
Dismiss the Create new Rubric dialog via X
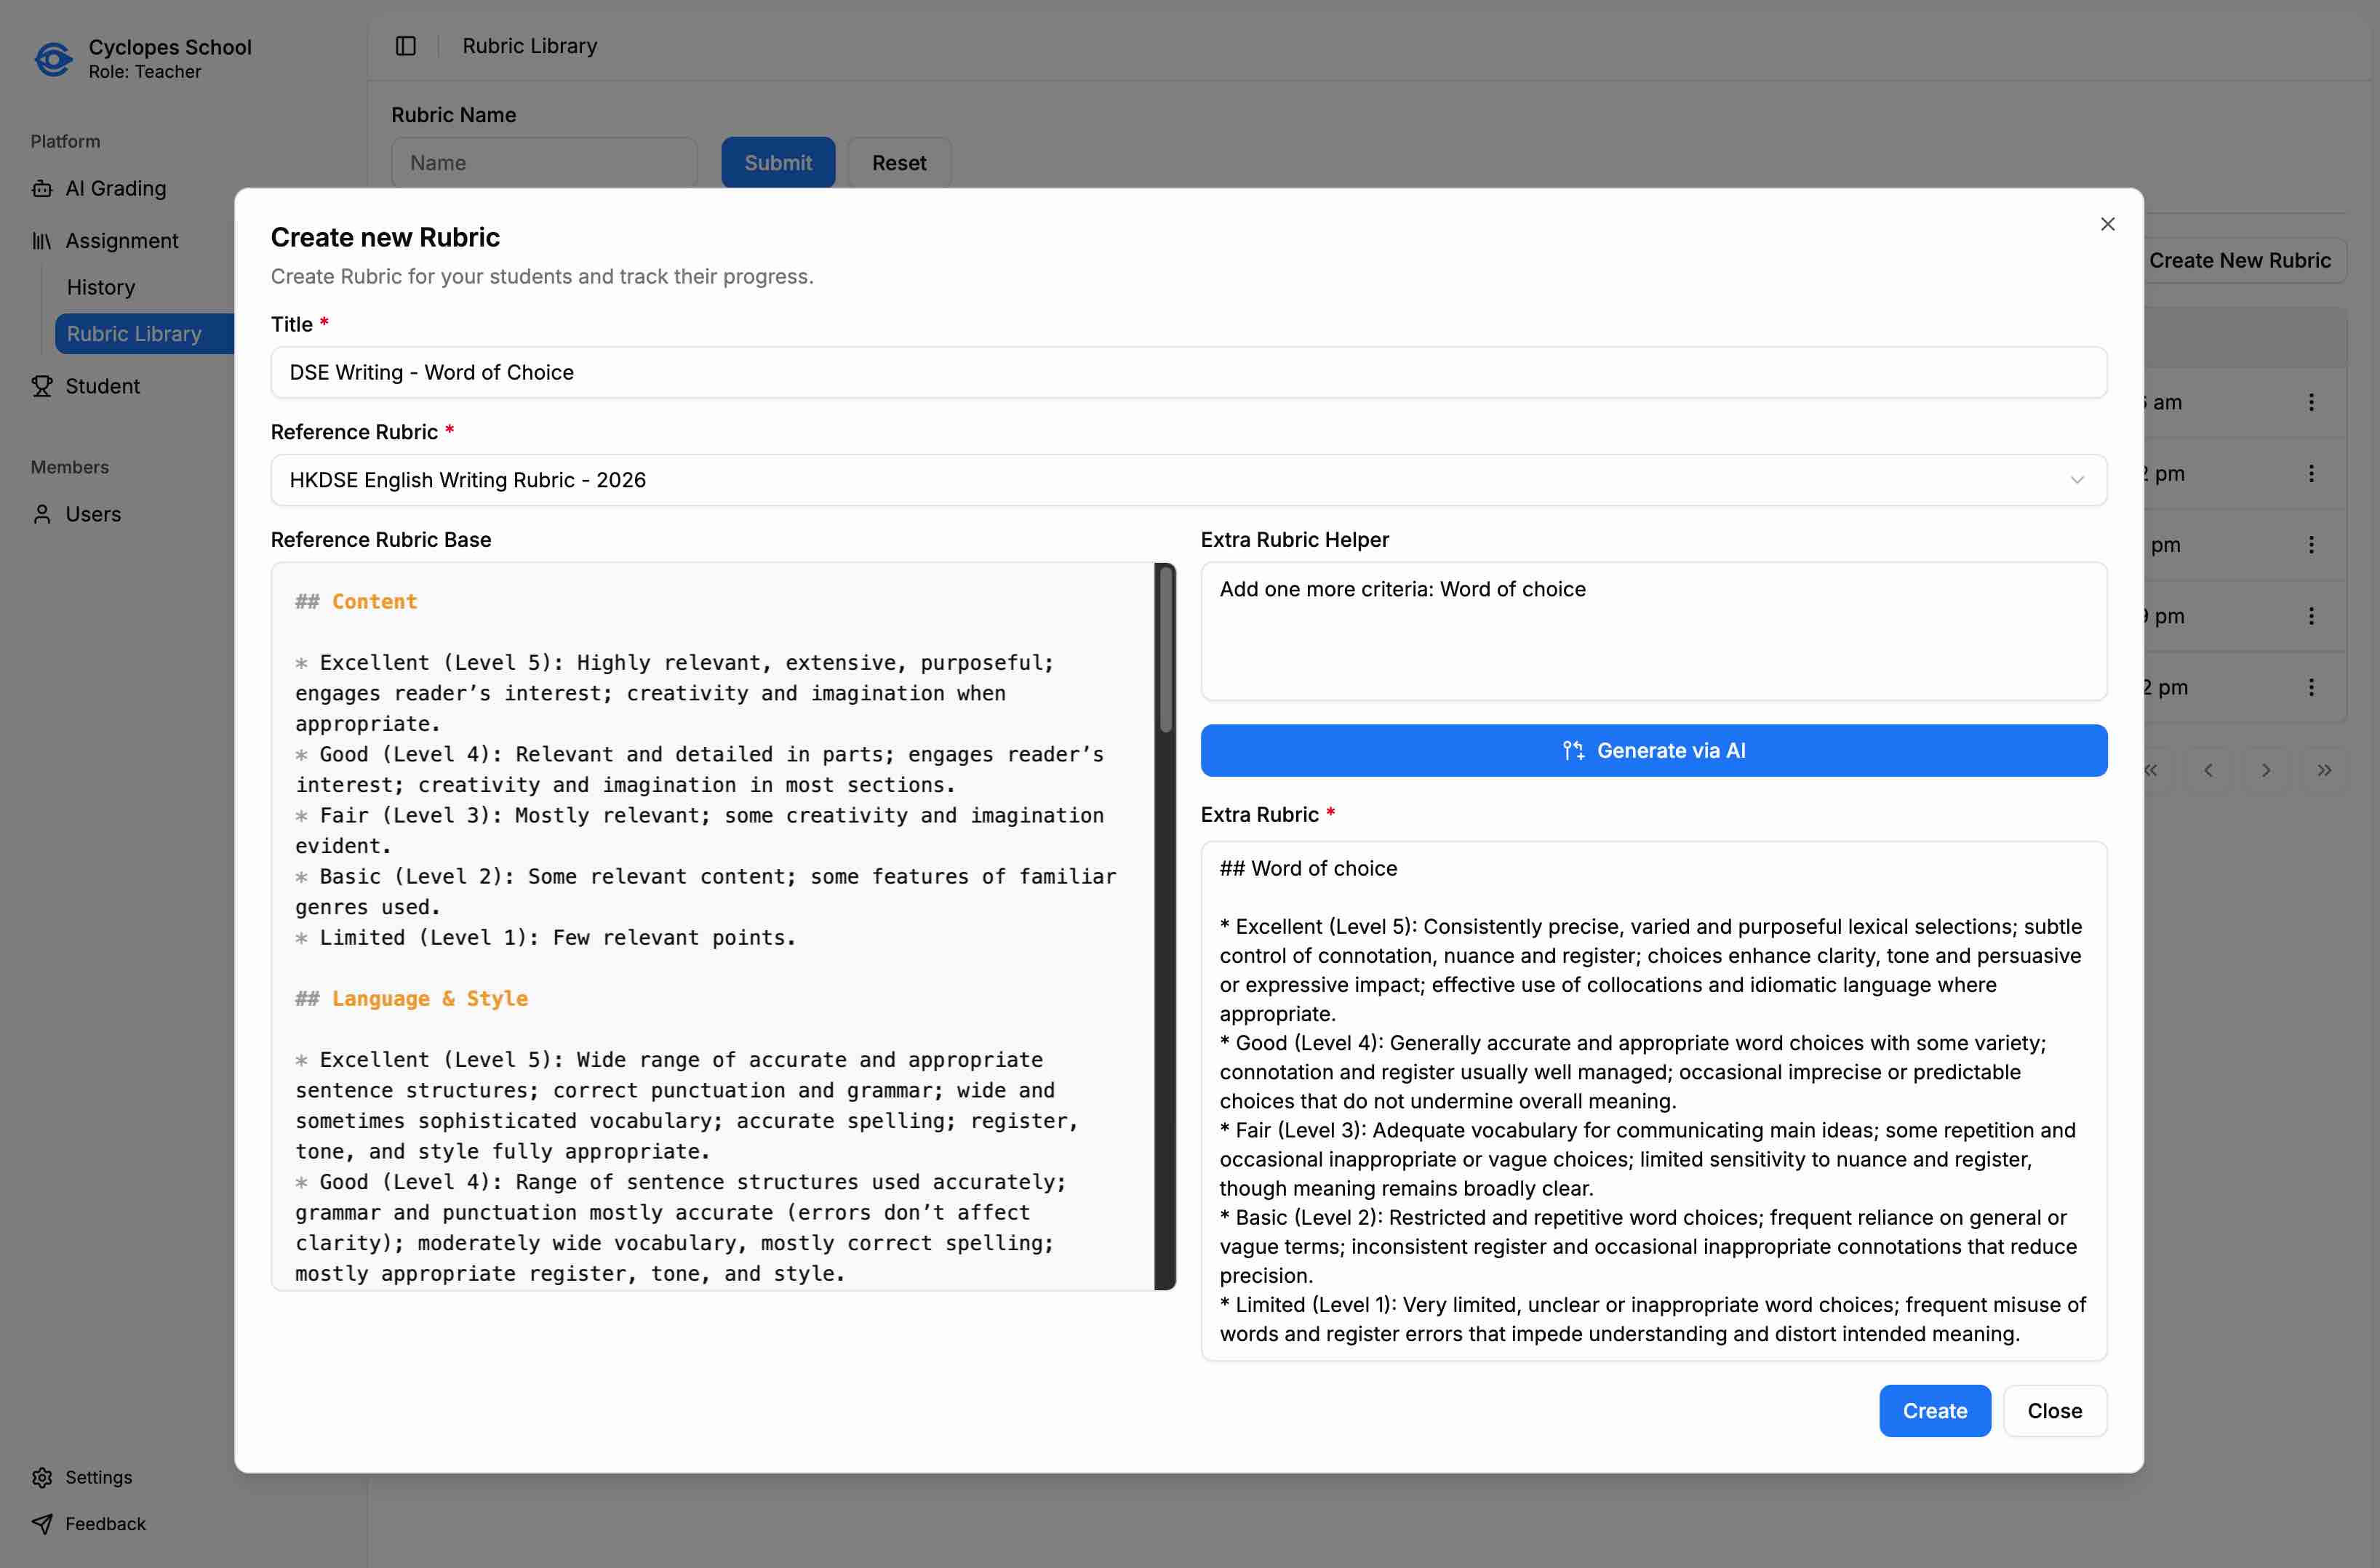[2108, 224]
